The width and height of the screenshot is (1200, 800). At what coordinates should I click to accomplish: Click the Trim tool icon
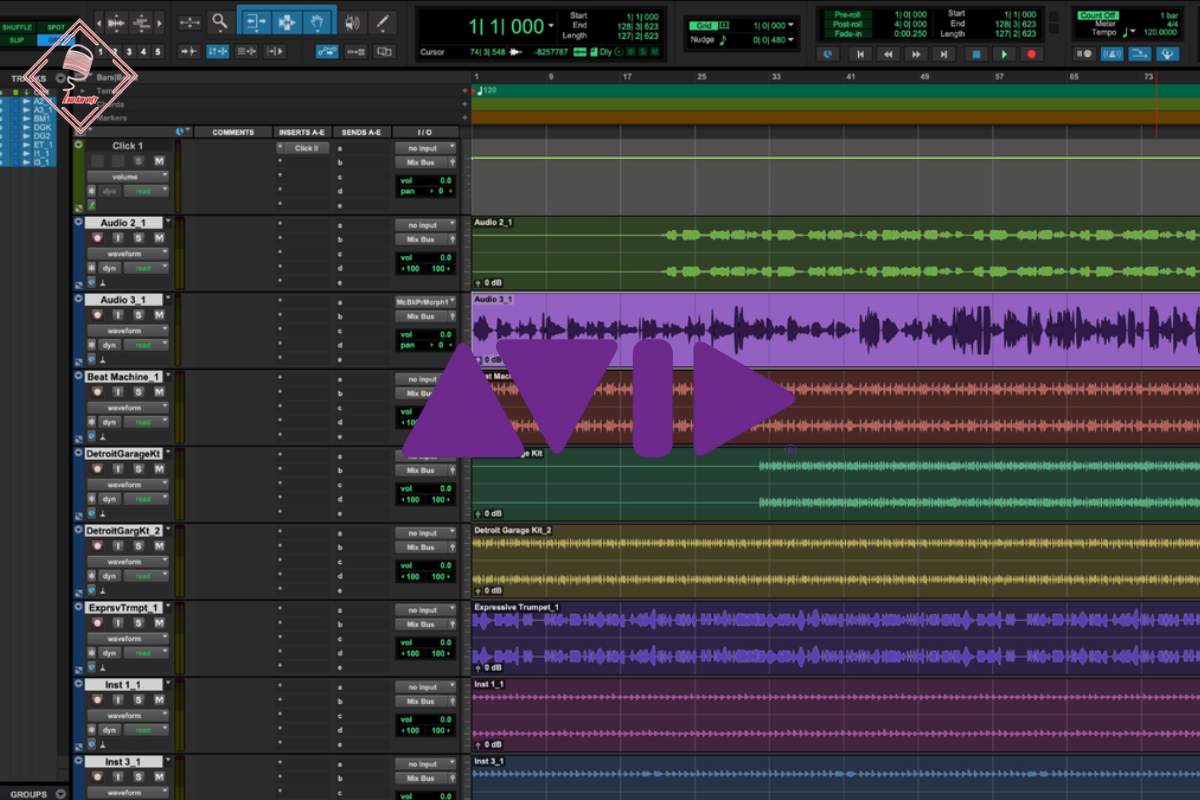point(256,22)
